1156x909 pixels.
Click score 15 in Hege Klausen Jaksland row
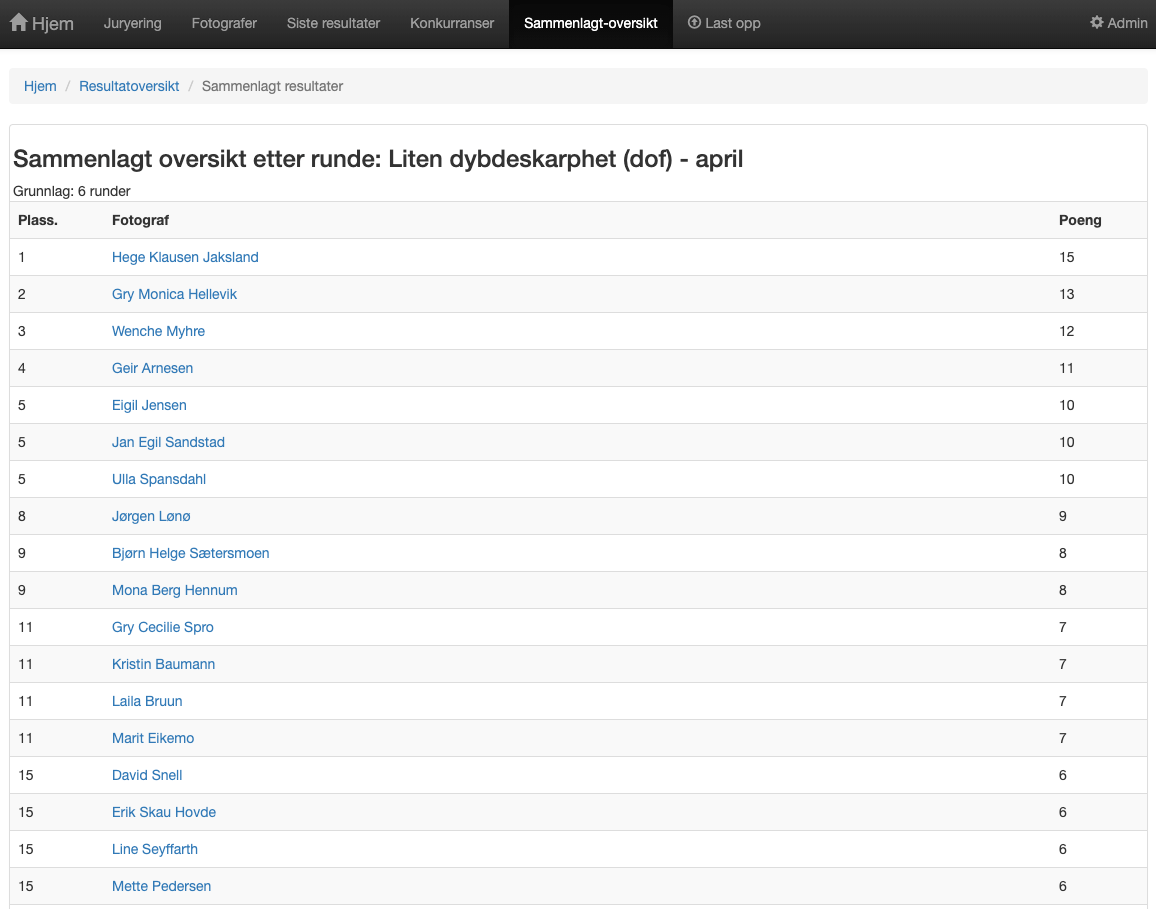coord(1067,257)
